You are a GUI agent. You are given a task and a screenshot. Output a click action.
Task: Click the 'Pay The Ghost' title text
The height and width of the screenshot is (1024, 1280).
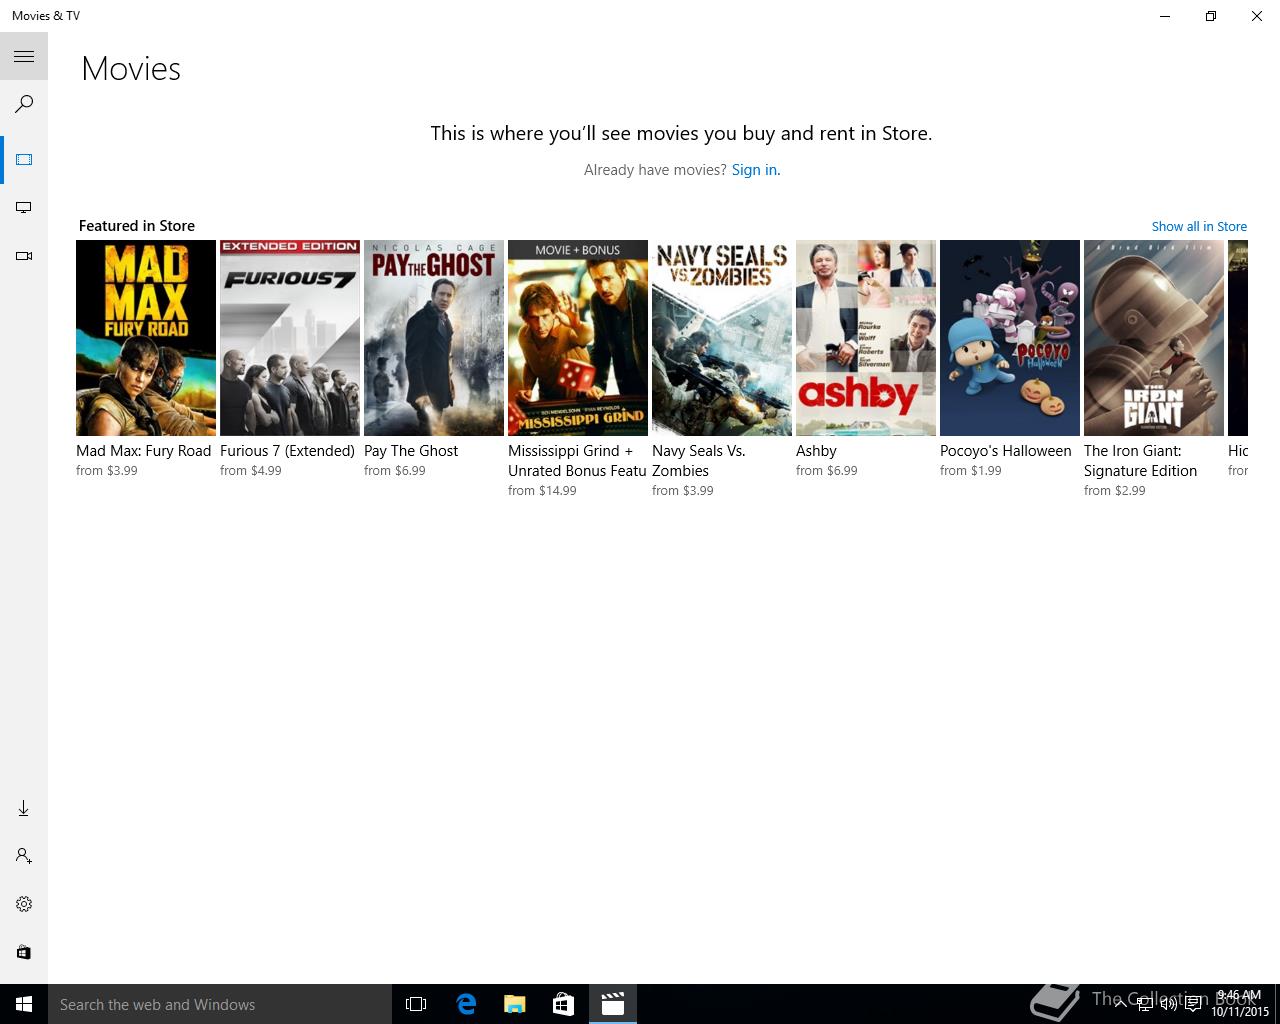pyautogui.click(x=411, y=451)
